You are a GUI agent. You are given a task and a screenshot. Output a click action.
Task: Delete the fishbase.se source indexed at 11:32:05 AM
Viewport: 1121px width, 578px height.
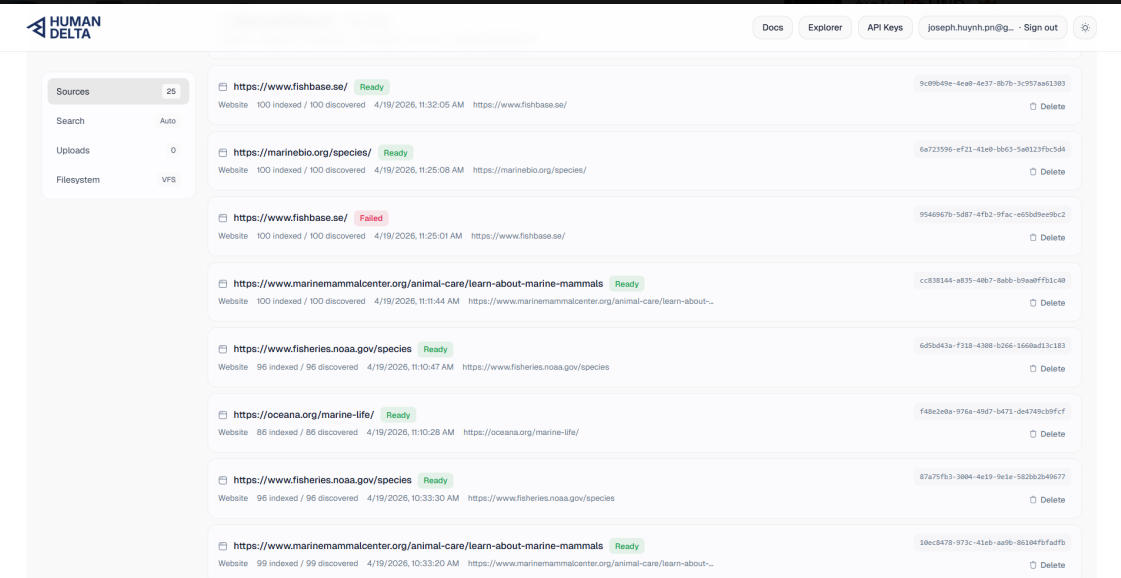tap(1047, 107)
